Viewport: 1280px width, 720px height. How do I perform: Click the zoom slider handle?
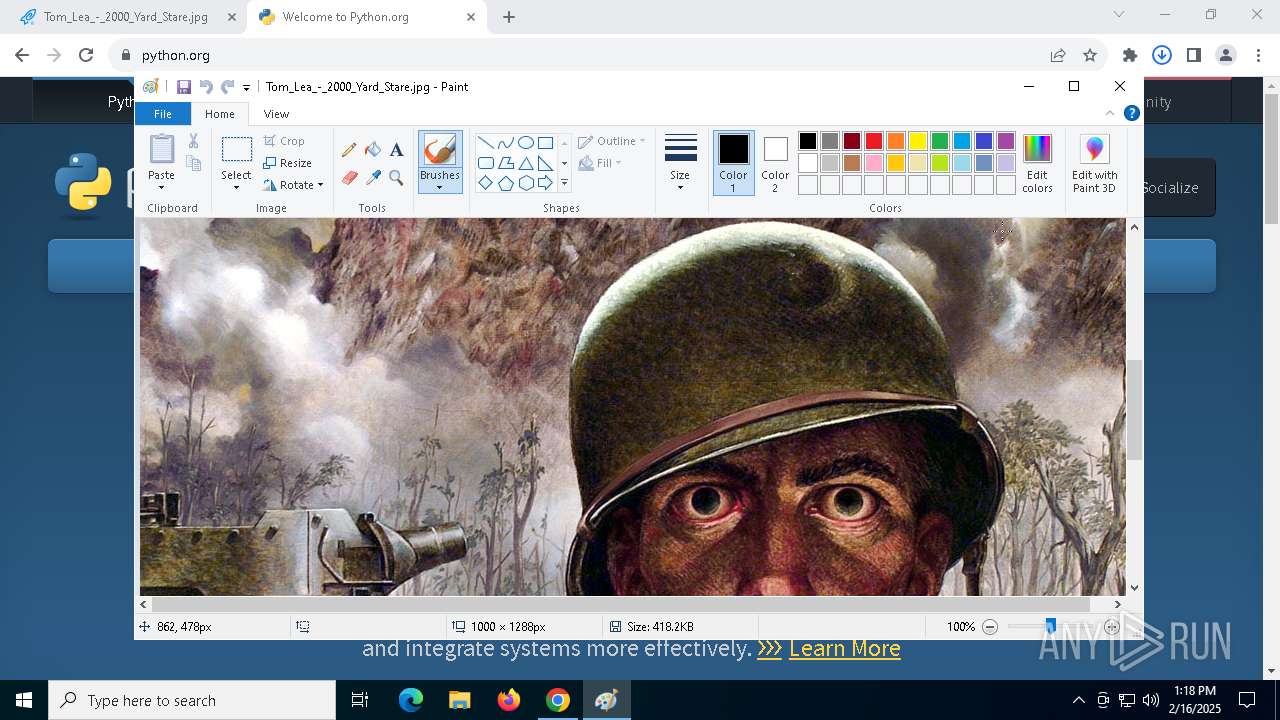pyautogui.click(x=1050, y=627)
